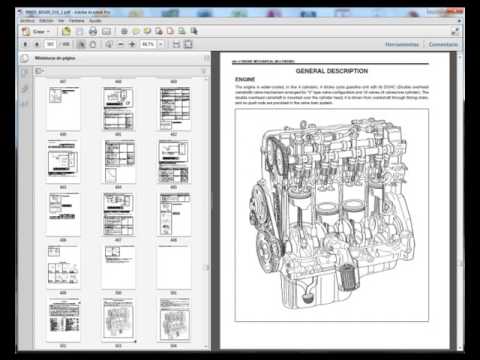Screen dimensions: 480x360
Task: Click the zoom percentage field
Action: pos(148,44)
